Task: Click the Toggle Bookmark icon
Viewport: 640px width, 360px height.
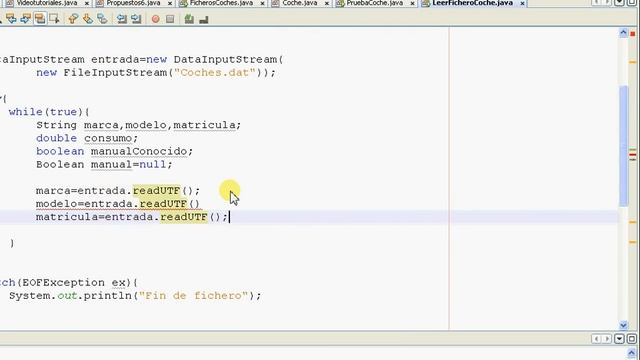Action: click(x=102, y=19)
